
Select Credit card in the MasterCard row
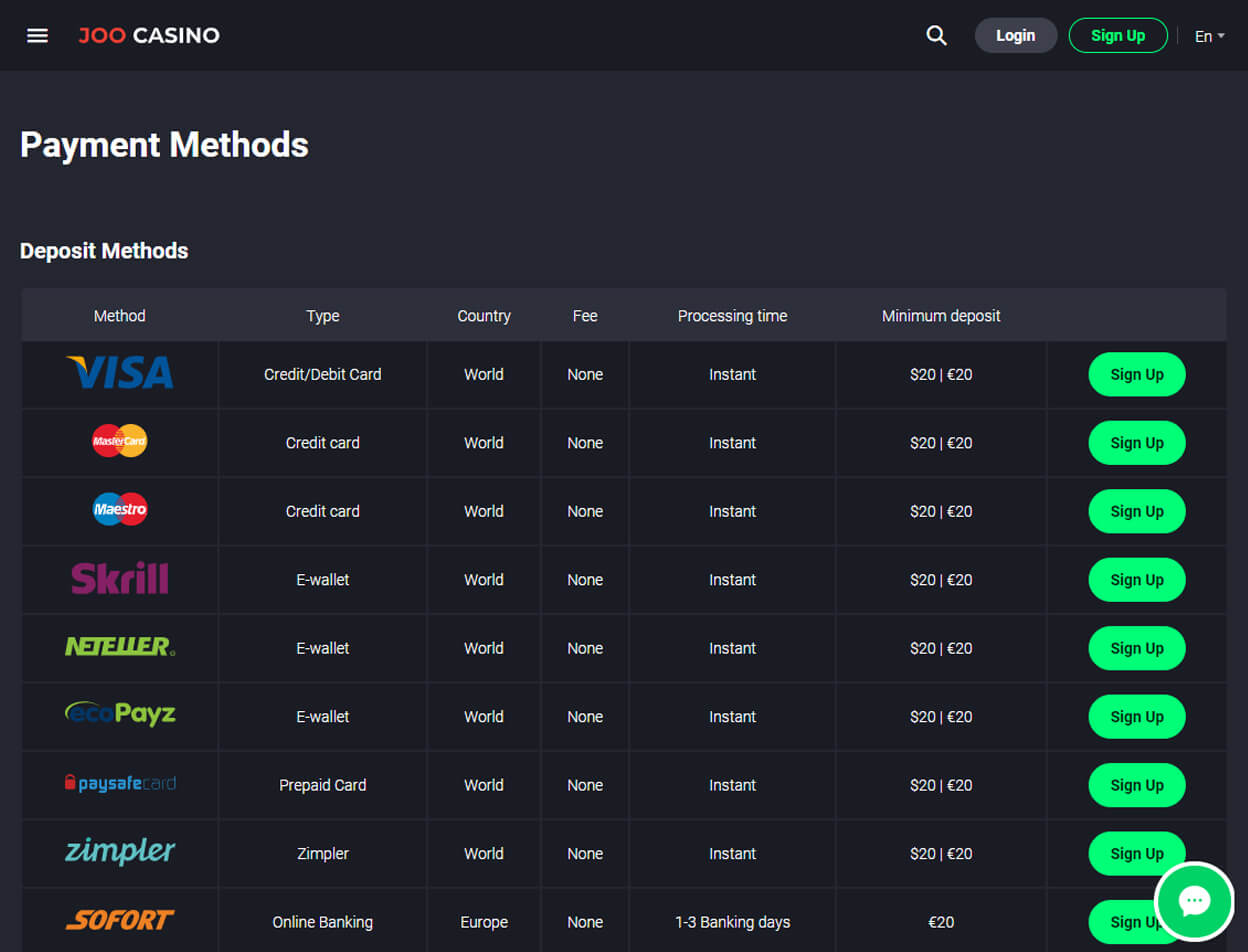pos(323,443)
